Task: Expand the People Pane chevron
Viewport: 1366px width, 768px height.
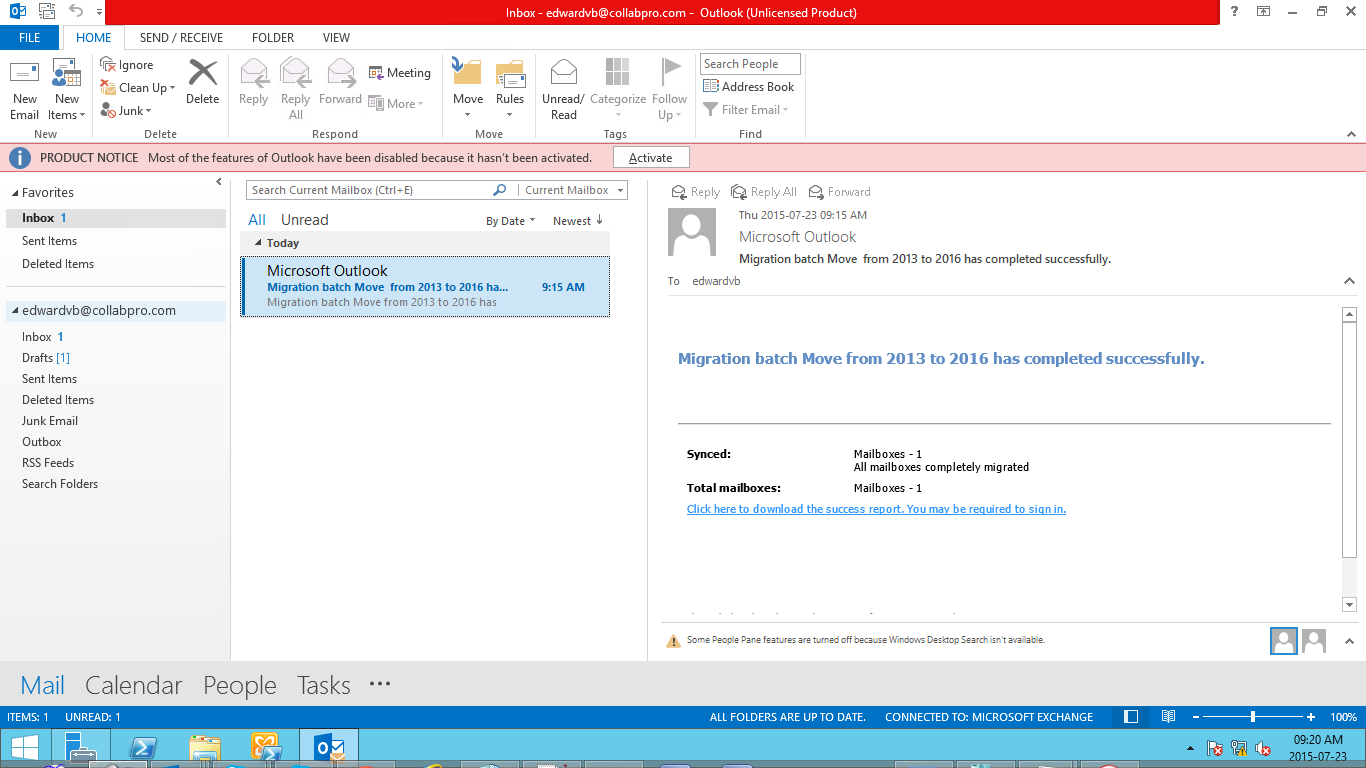Action: (1349, 641)
